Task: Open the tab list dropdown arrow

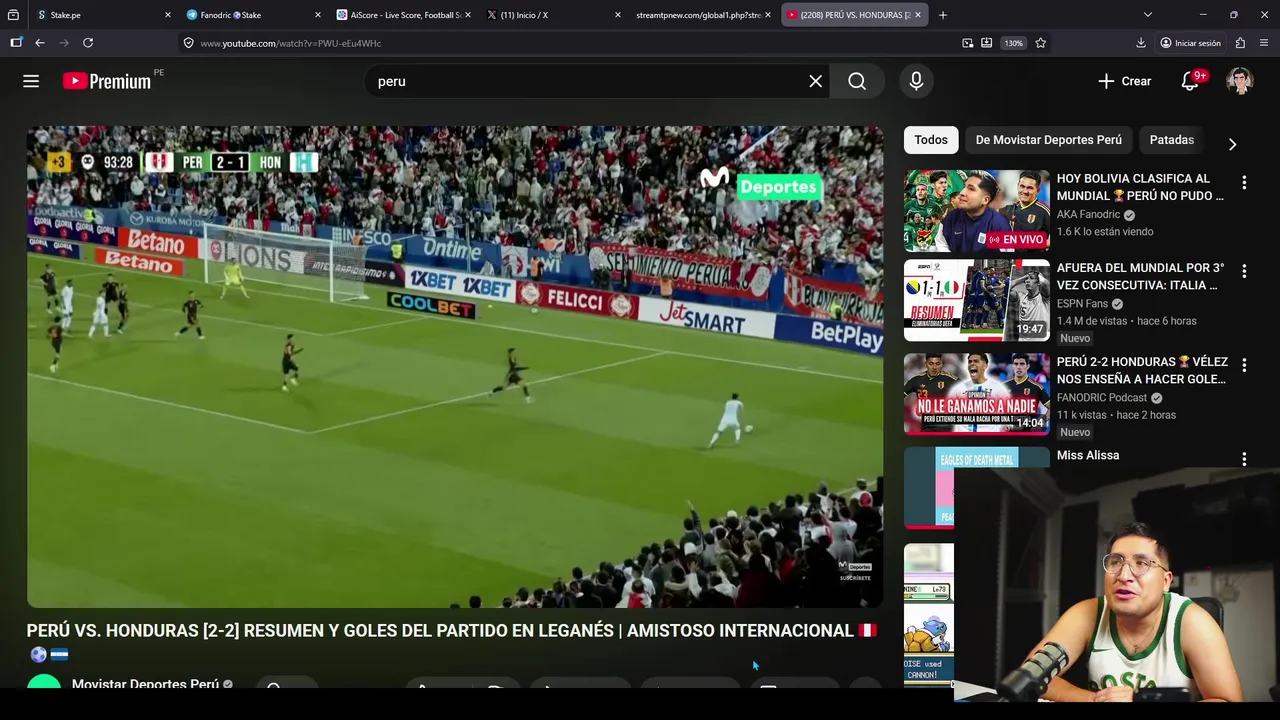Action: tap(1148, 15)
